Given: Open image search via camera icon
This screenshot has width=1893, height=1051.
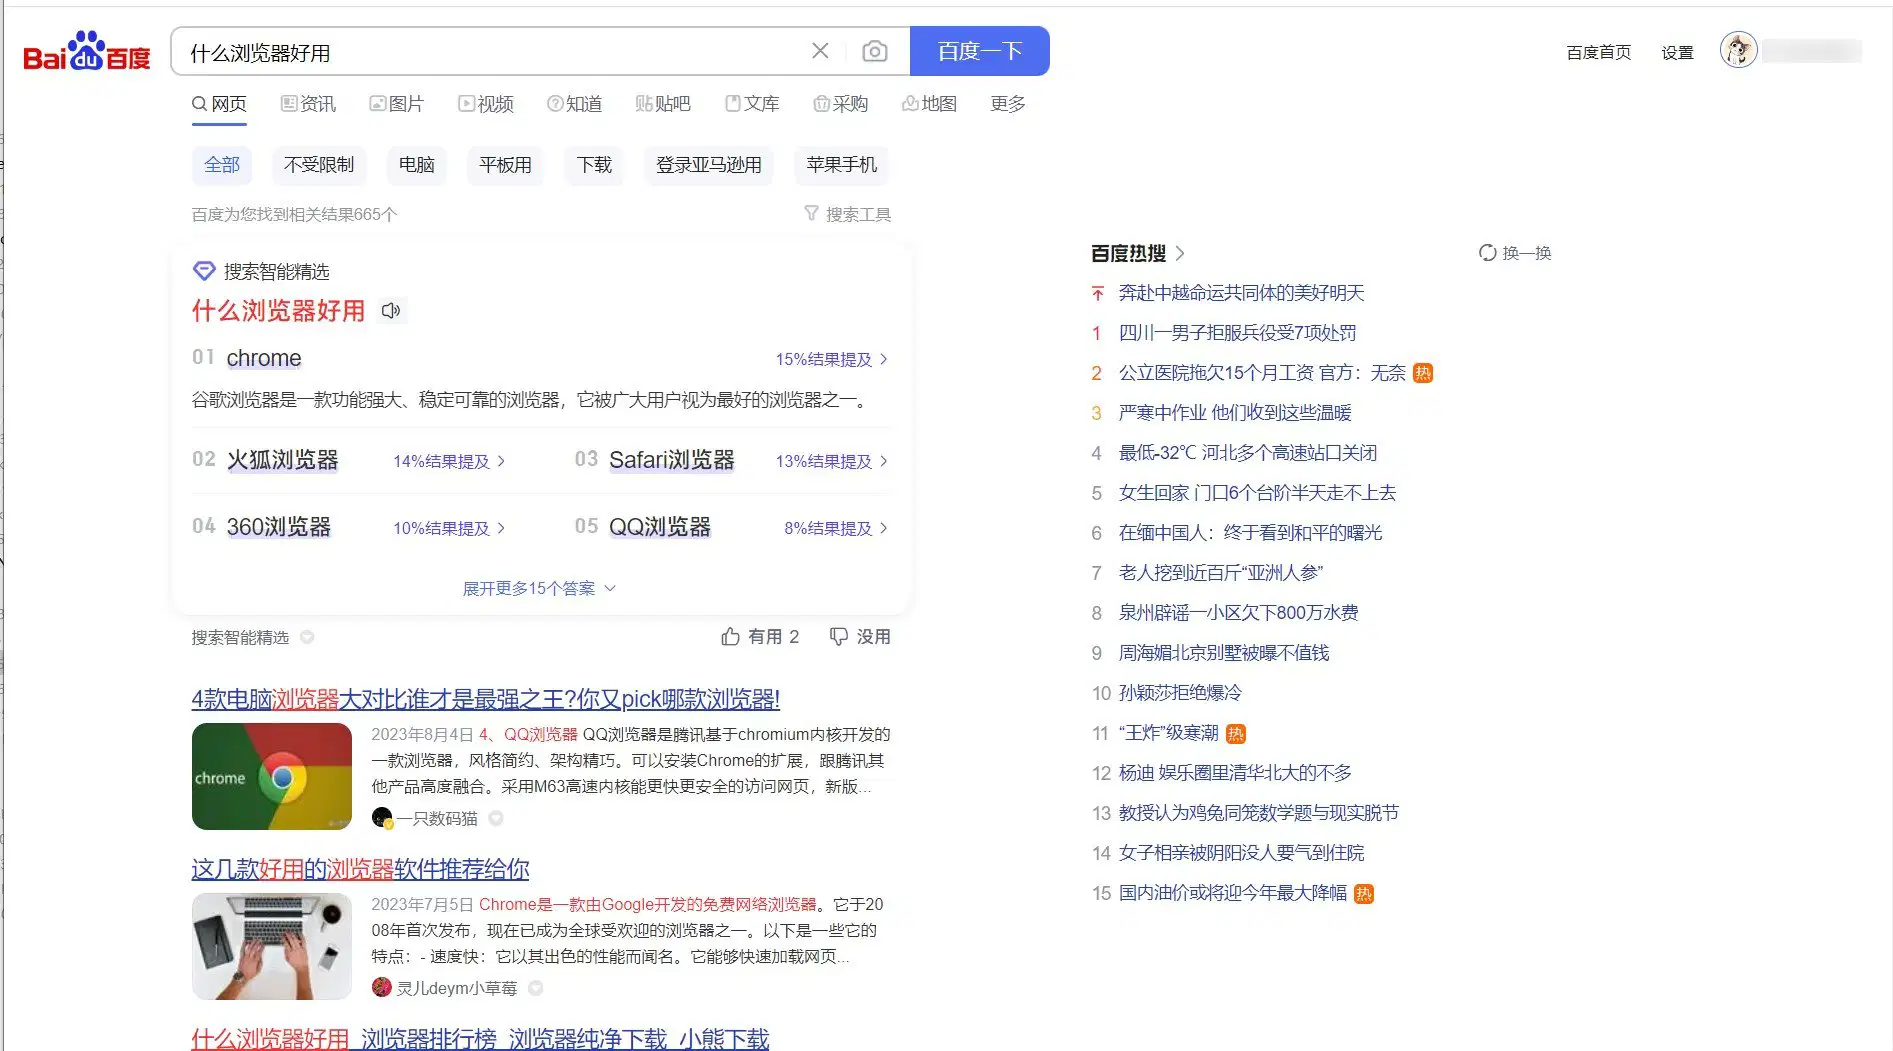Looking at the screenshot, I should [875, 51].
